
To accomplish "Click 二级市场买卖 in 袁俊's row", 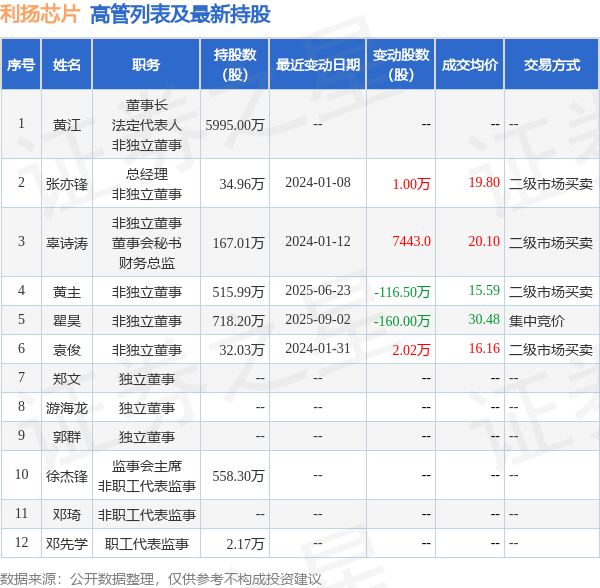I will point(551,350).
